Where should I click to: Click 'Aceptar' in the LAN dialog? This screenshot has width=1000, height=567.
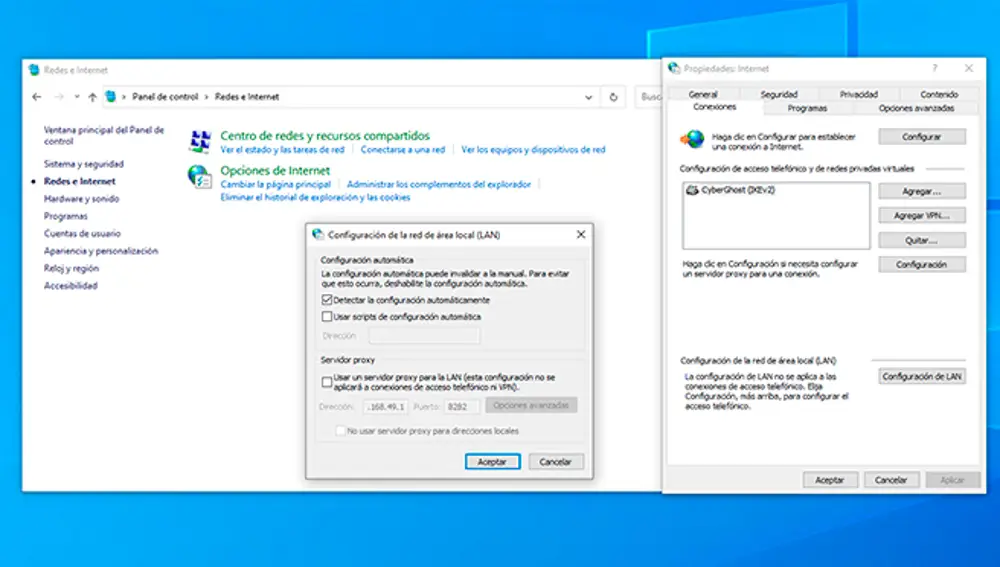click(x=492, y=462)
